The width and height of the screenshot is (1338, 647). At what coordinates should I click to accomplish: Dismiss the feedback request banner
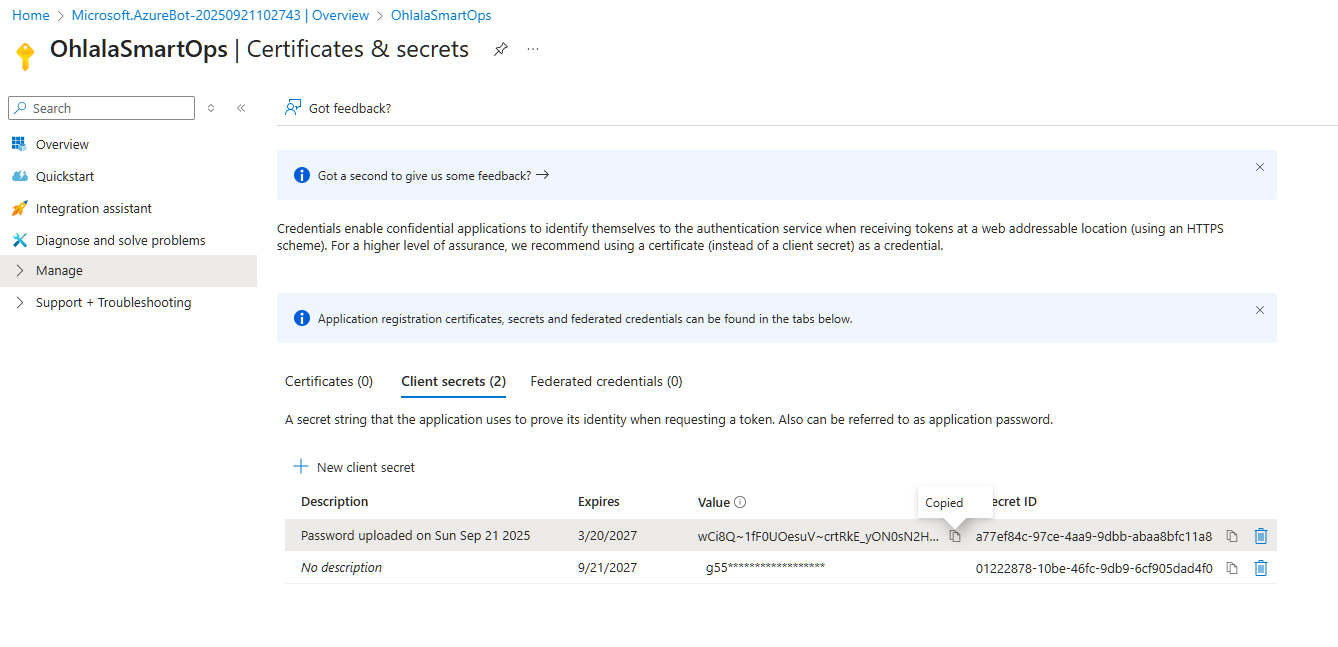[1260, 167]
